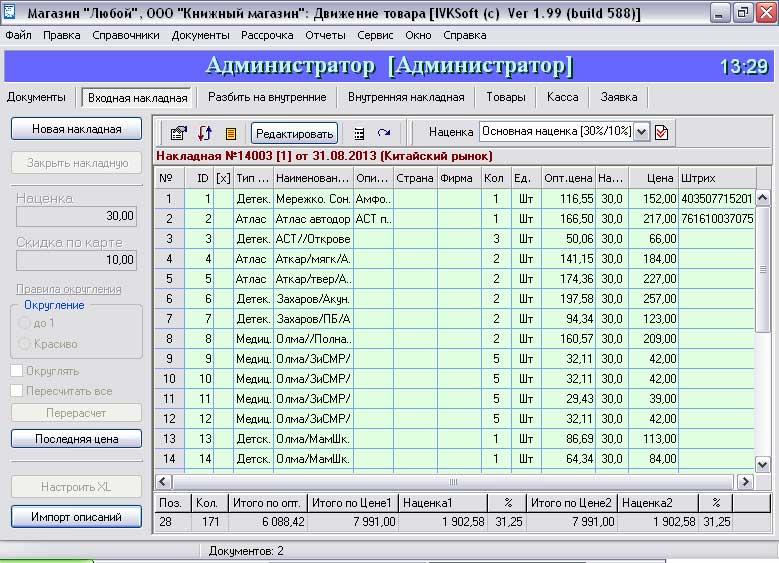Click the properties icon in invoice toolbar

click(178, 133)
